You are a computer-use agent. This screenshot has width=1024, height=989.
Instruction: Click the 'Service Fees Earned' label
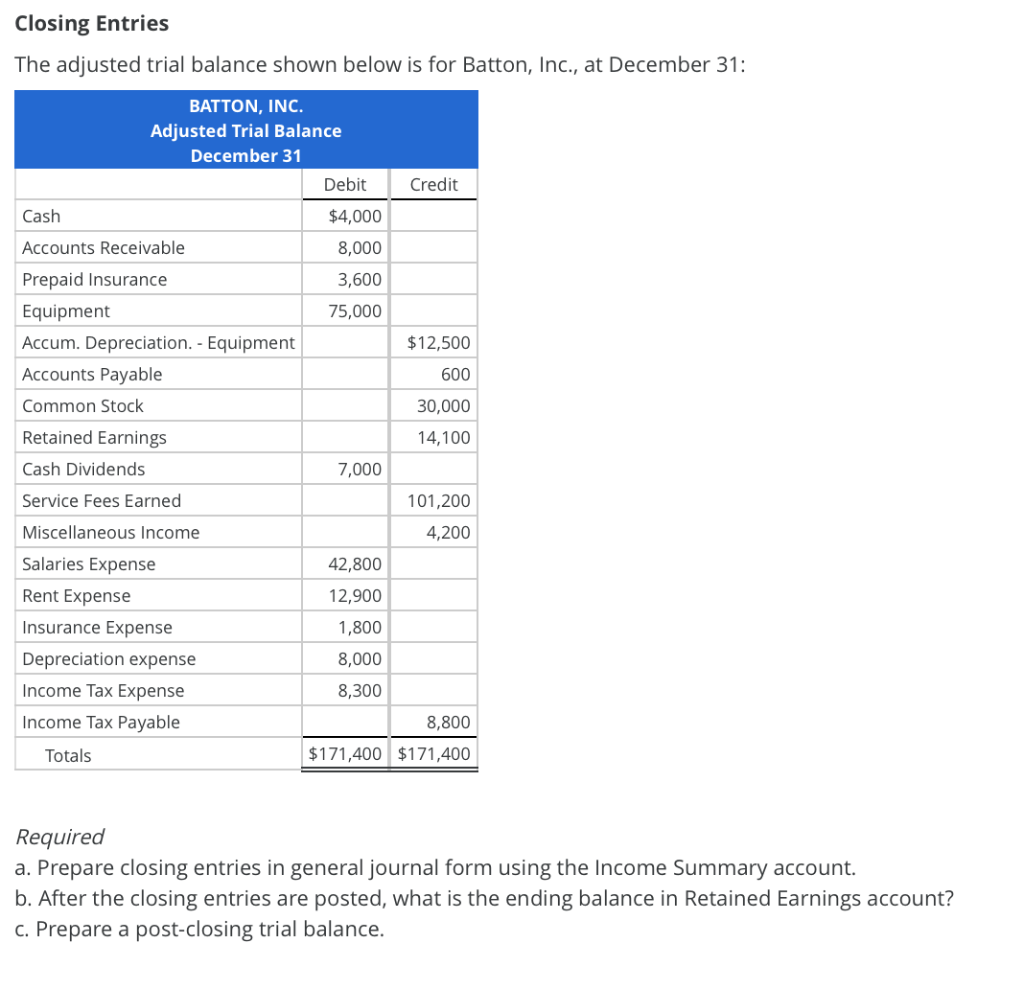coord(101,501)
